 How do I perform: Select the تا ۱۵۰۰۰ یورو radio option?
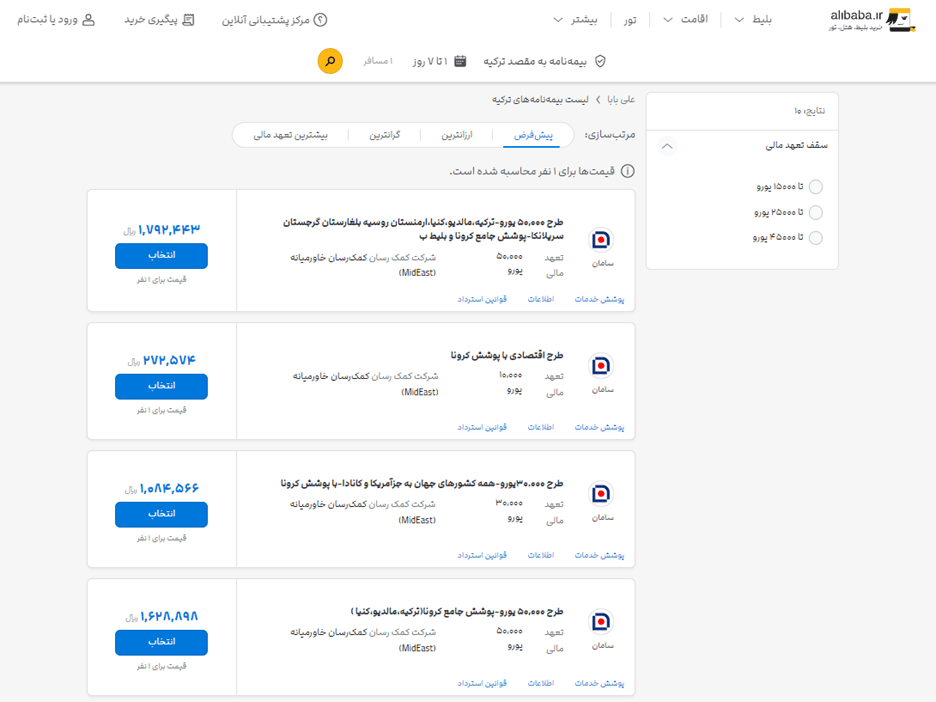(x=816, y=187)
